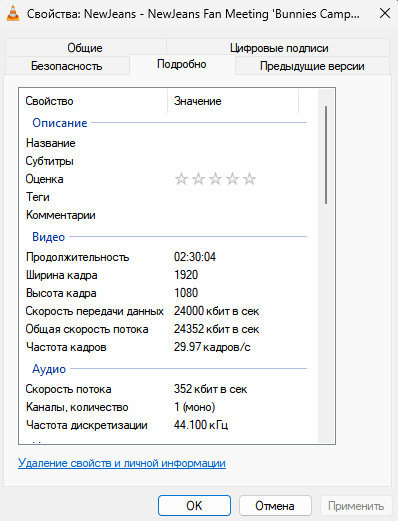Switch to the Безопасность tab
The height and width of the screenshot is (521, 398).
[x=67, y=66]
